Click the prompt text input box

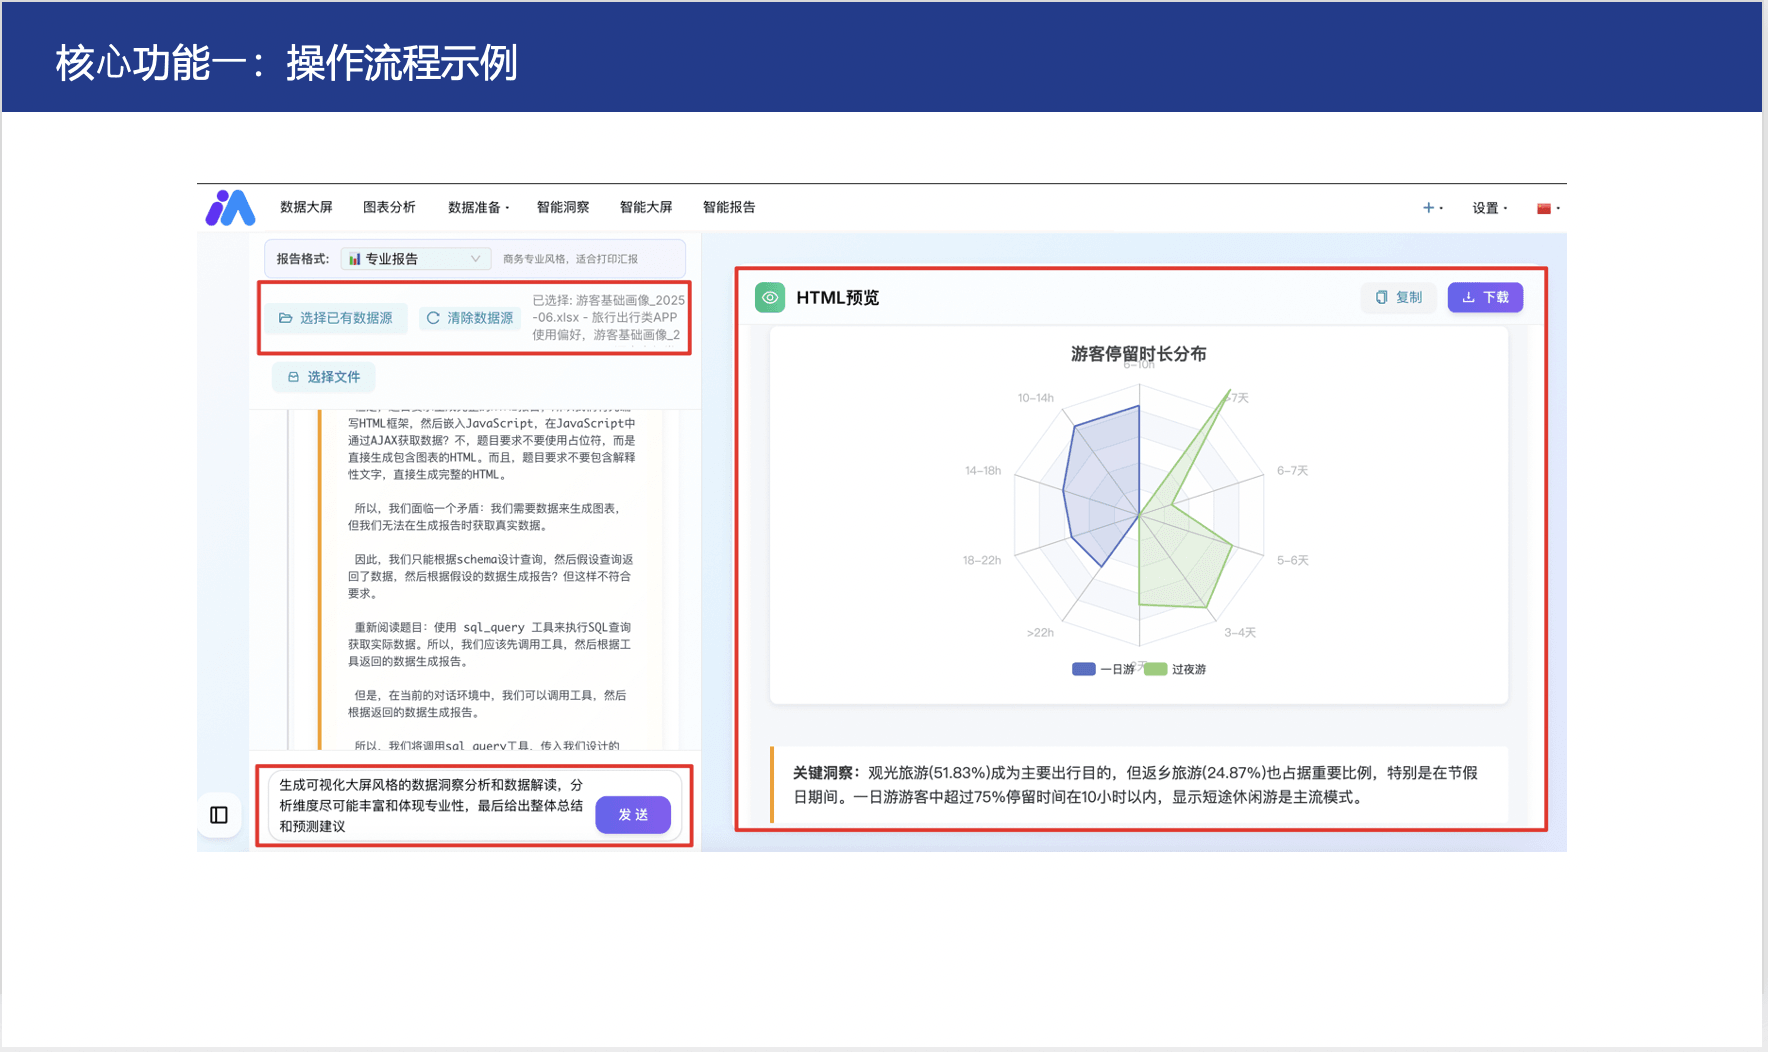pos(430,806)
